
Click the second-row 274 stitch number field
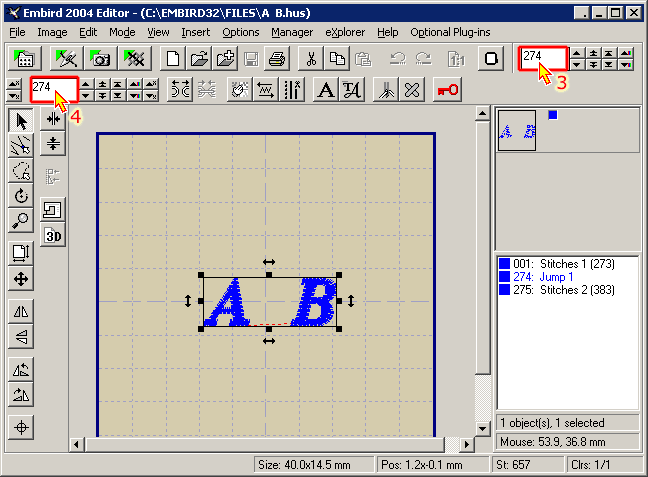coord(54,89)
